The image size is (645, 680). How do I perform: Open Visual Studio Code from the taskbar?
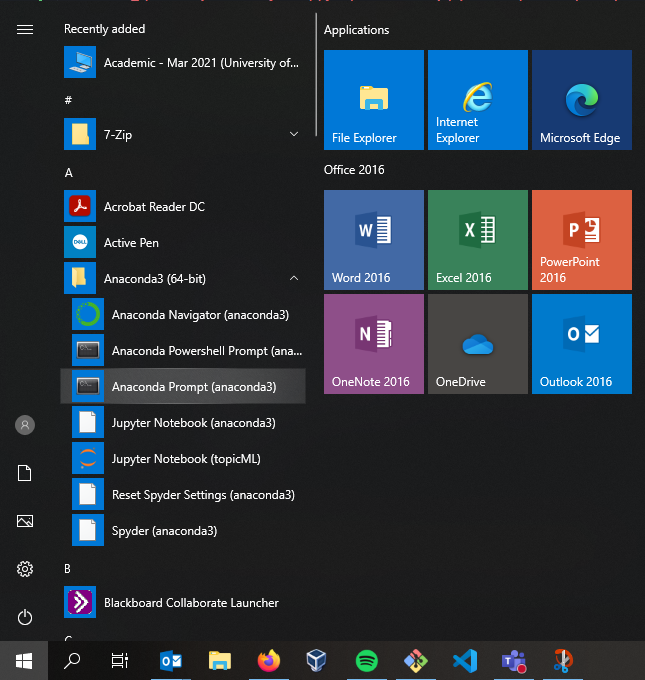click(465, 660)
